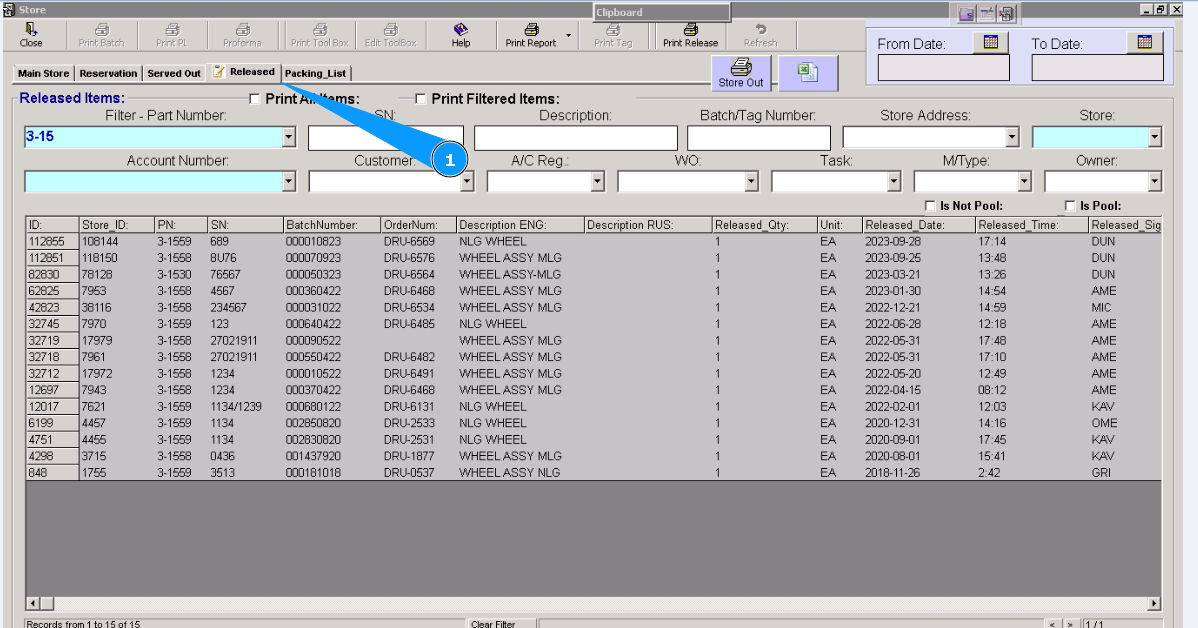Tick the Print Filtered Items checkbox
This screenshot has height=628, width=1198.
point(421,99)
